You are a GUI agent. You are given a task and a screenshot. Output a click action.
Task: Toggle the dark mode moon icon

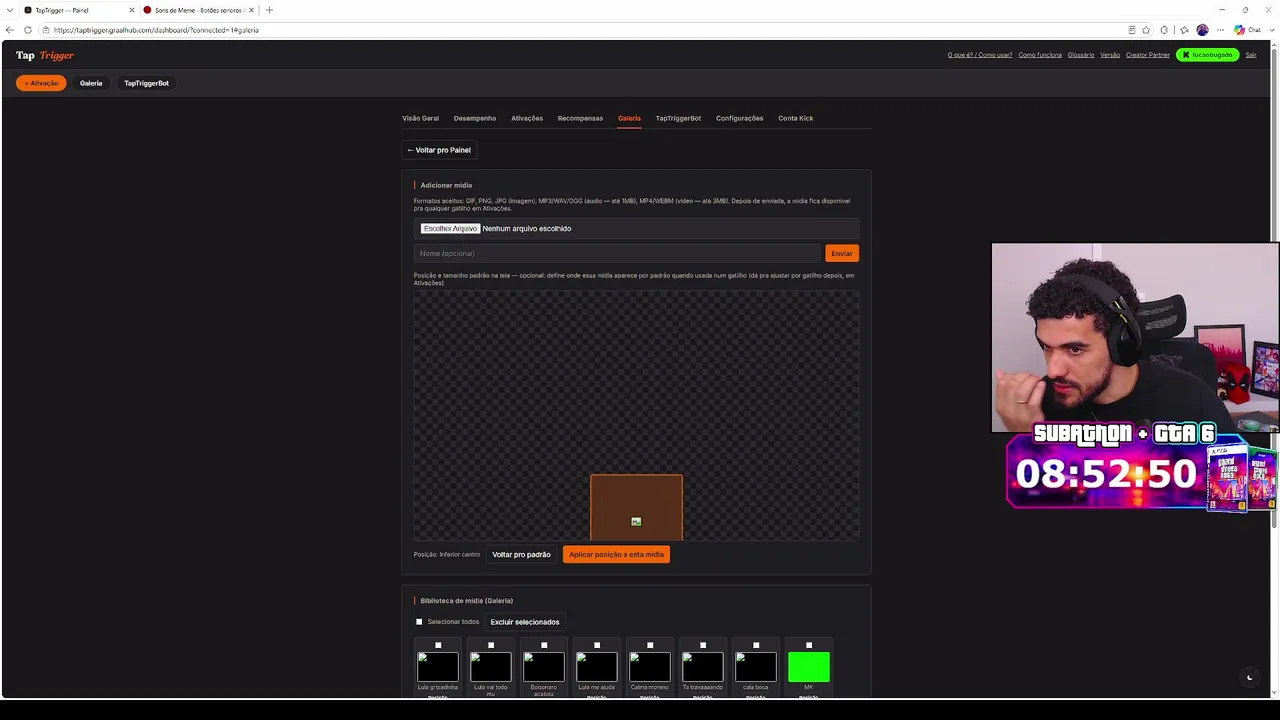1249,678
